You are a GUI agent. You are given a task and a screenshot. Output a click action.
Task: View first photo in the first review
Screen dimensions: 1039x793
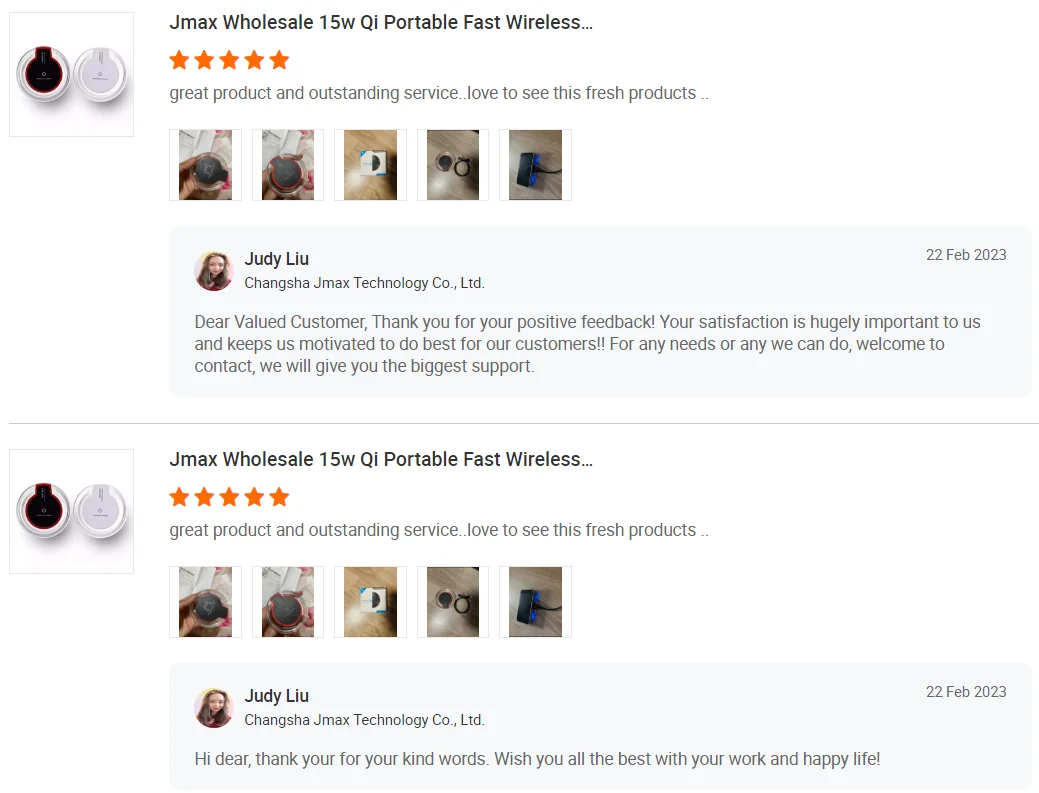click(x=205, y=165)
